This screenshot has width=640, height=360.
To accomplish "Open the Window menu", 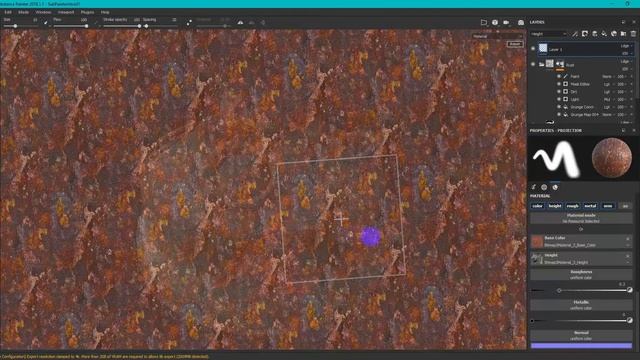I will pyautogui.click(x=43, y=12).
